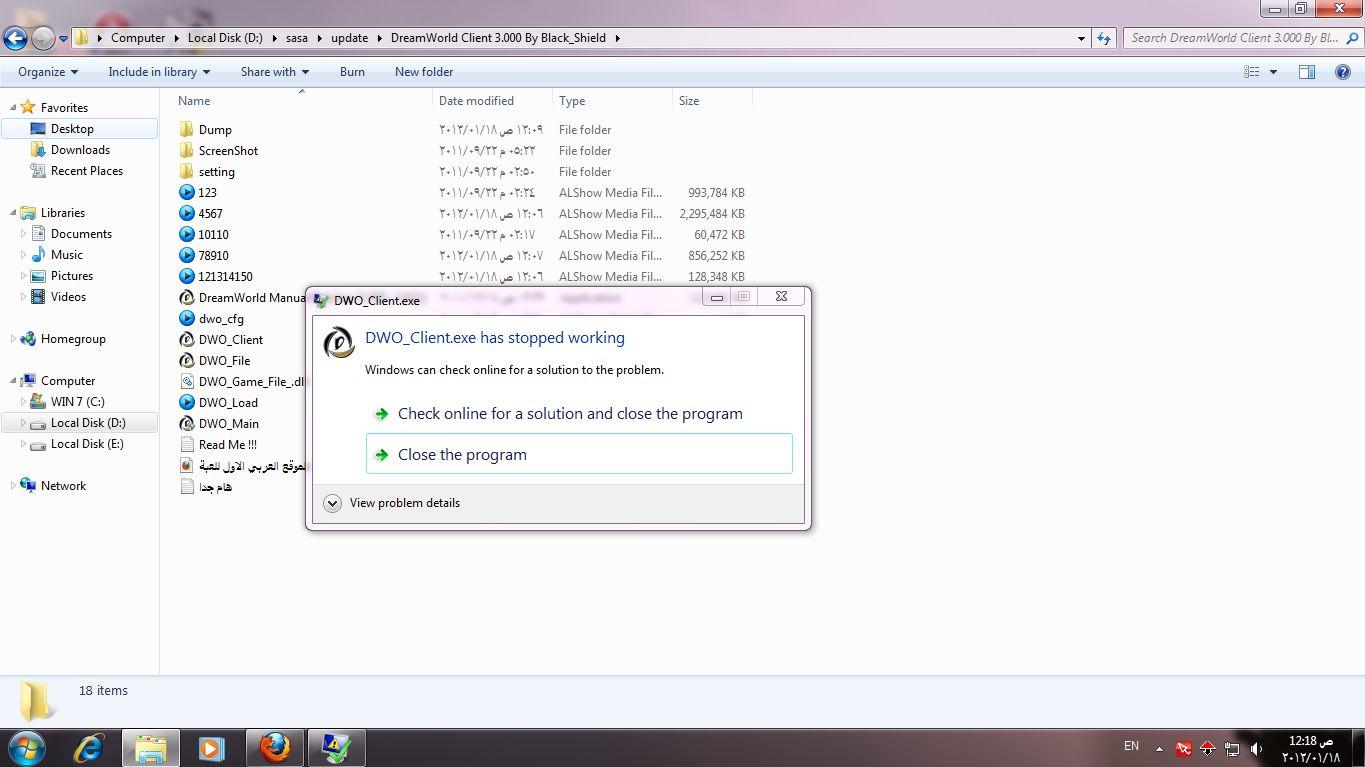1365x767 pixels.
Task: Select the Read Me !!! text file icon
Action: (187, 444)
